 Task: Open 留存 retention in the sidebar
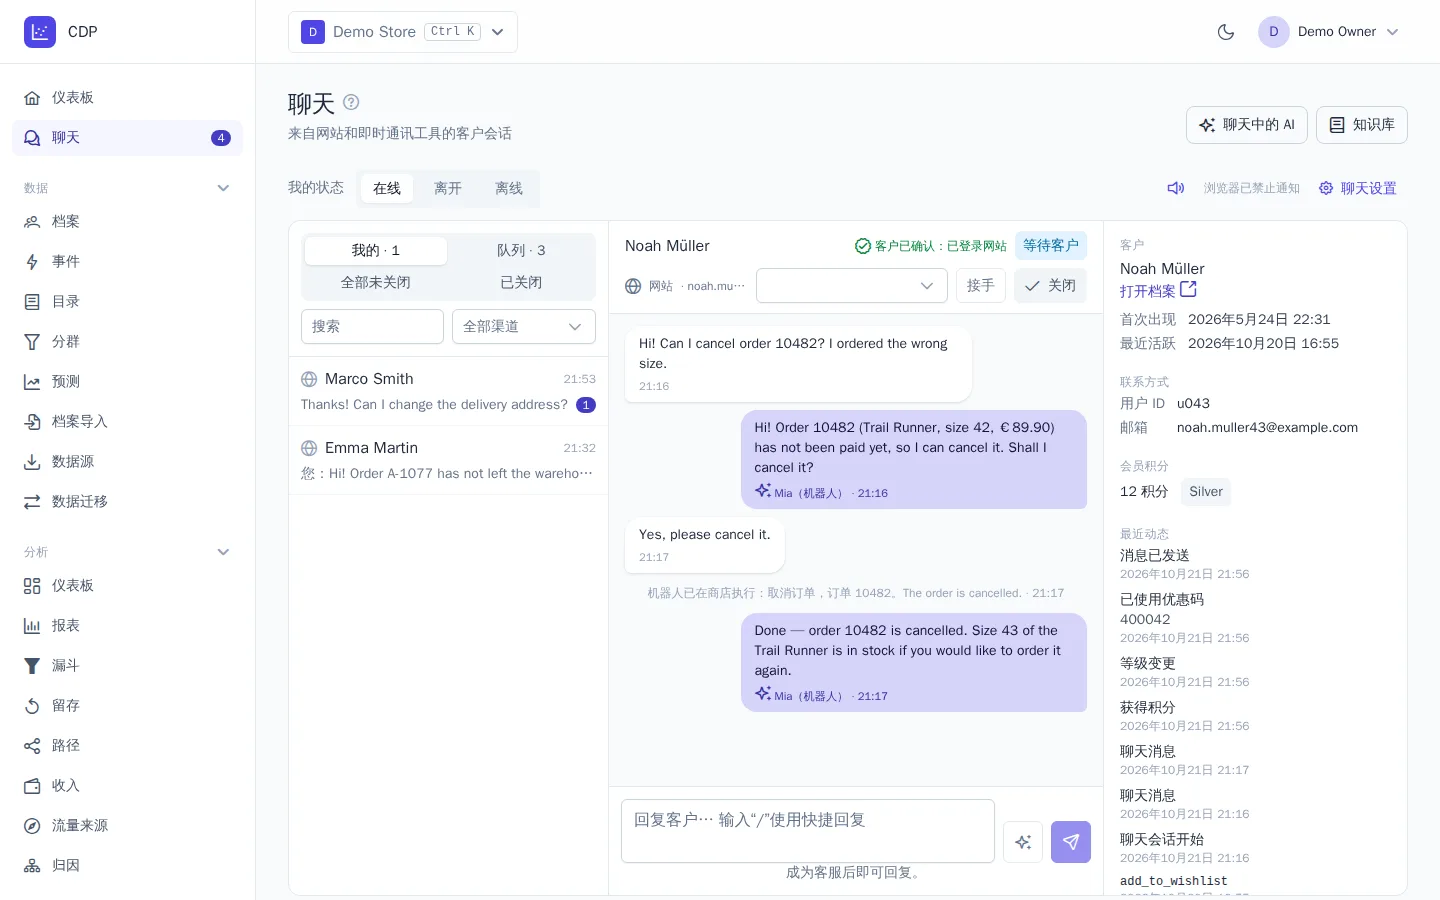pos(128,706)
